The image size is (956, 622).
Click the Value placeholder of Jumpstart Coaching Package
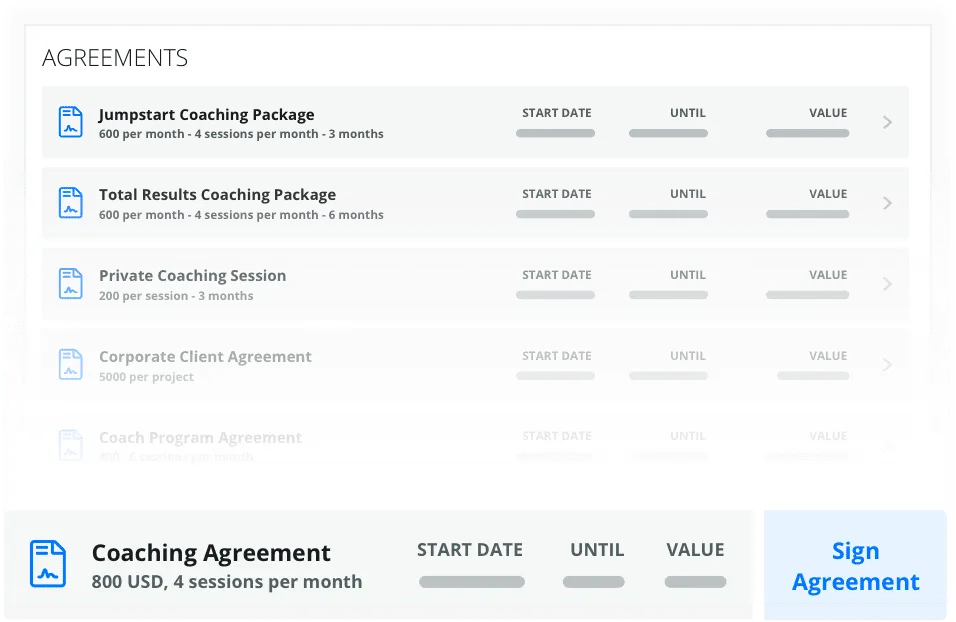click(x=807, y=133)
